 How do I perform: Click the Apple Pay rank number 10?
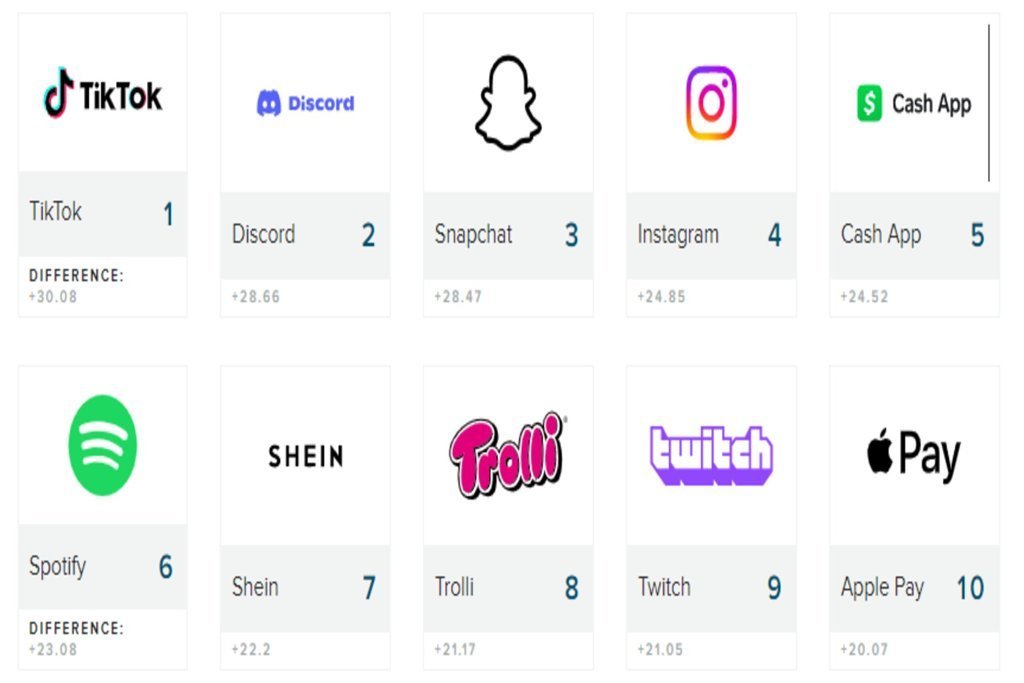(970, 588)
